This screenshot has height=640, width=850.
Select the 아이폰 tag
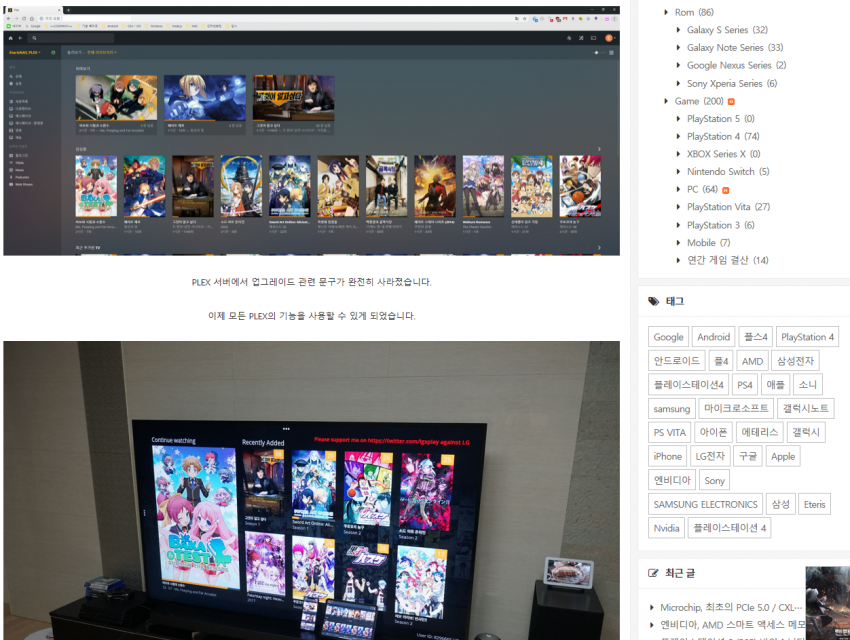click(x=713, y=432)
